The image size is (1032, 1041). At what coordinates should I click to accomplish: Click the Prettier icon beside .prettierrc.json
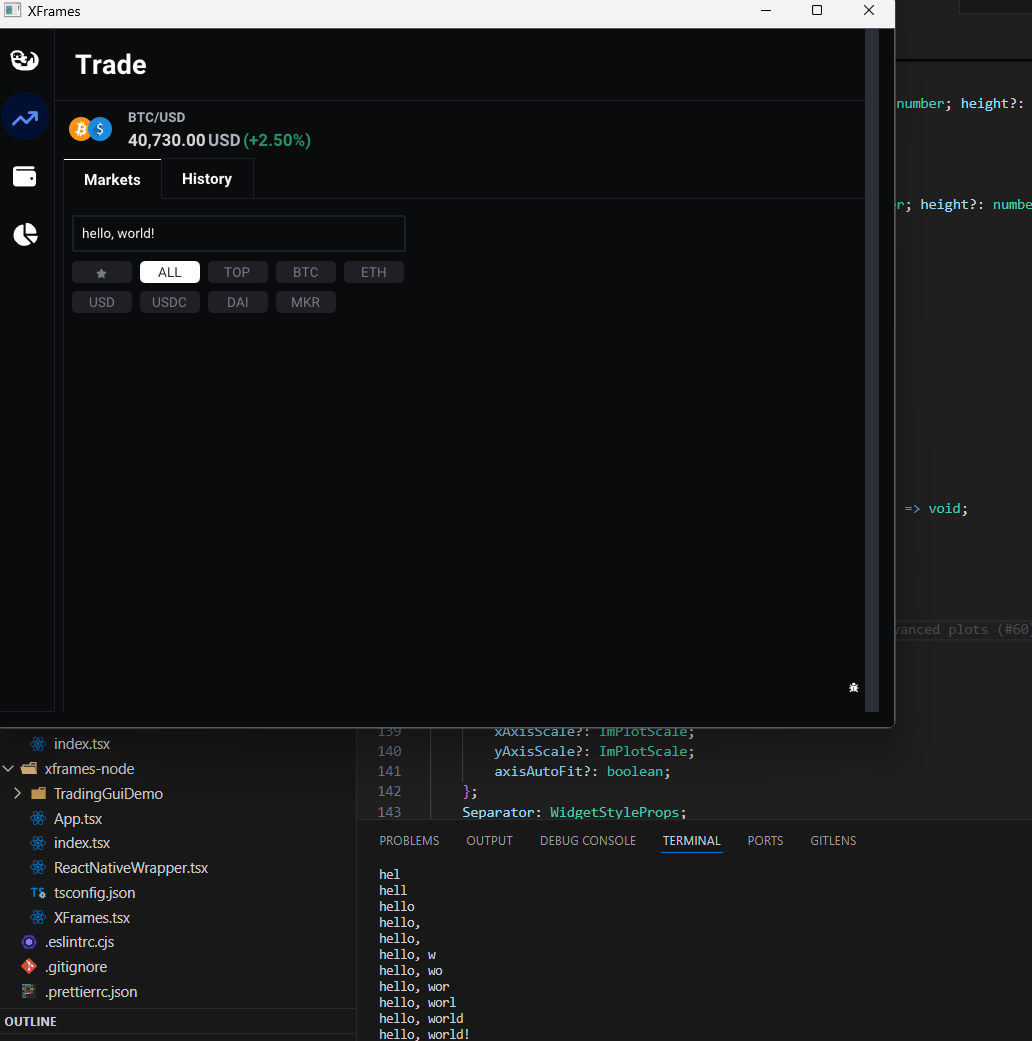coord(29,992)
